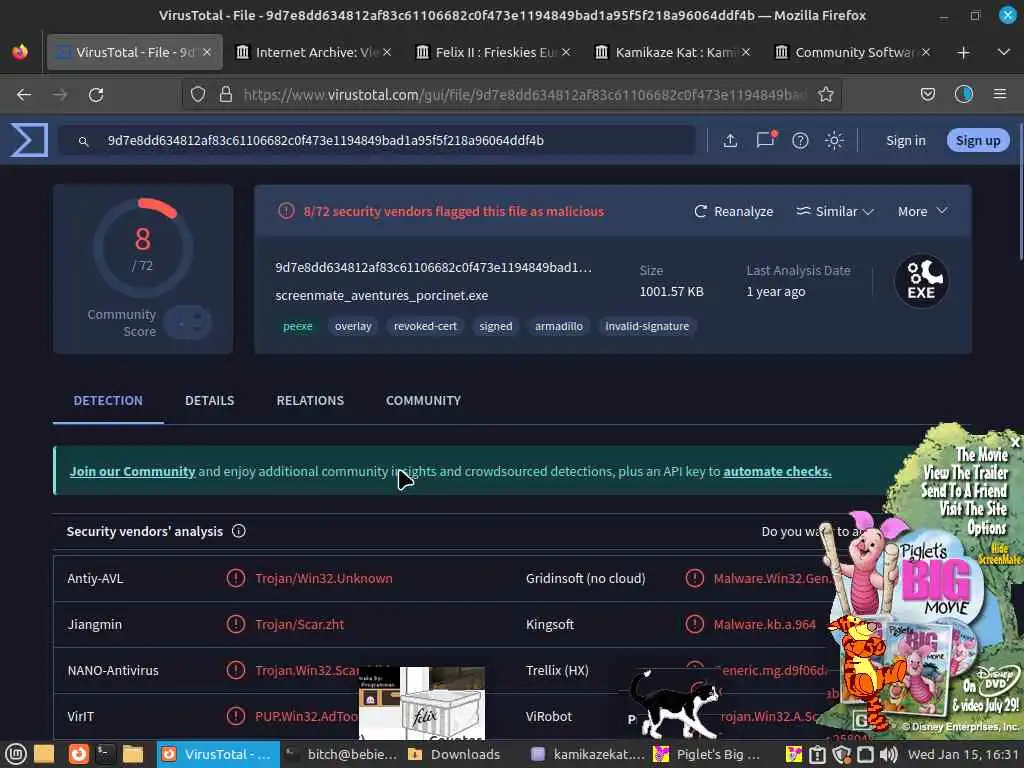Click Options in Piglet popup
The height and width of the screenshot is (768, 1024).
[987, 527]
